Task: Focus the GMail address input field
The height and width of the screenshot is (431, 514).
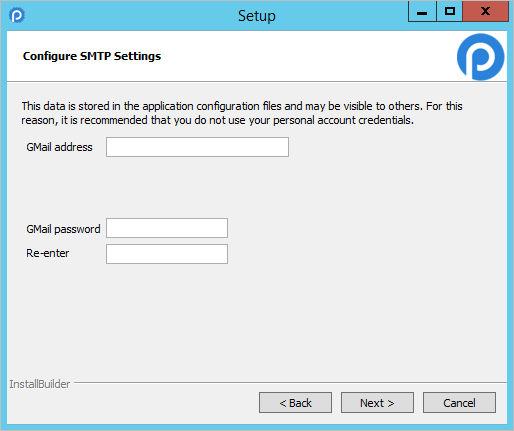Action: pos(197,147)
